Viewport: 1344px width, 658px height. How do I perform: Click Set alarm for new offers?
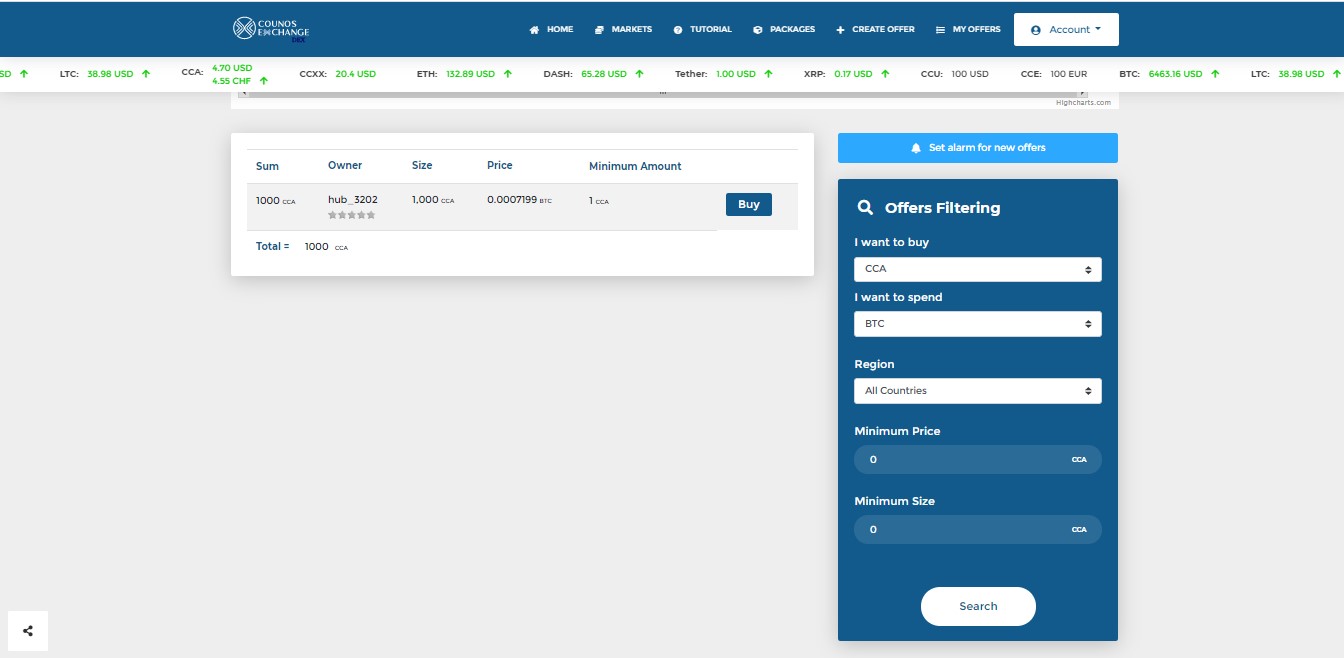pyautogui.click(x=978, y=148)
